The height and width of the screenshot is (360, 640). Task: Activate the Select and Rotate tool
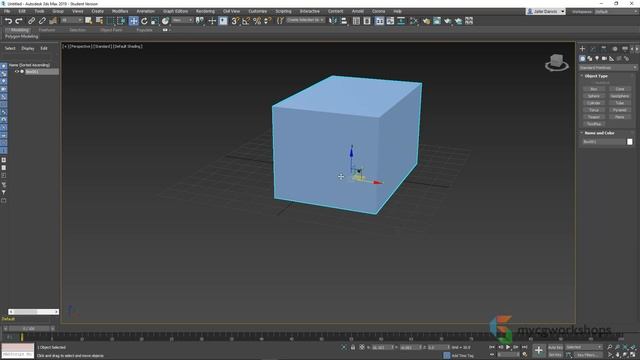coord(144,21)
